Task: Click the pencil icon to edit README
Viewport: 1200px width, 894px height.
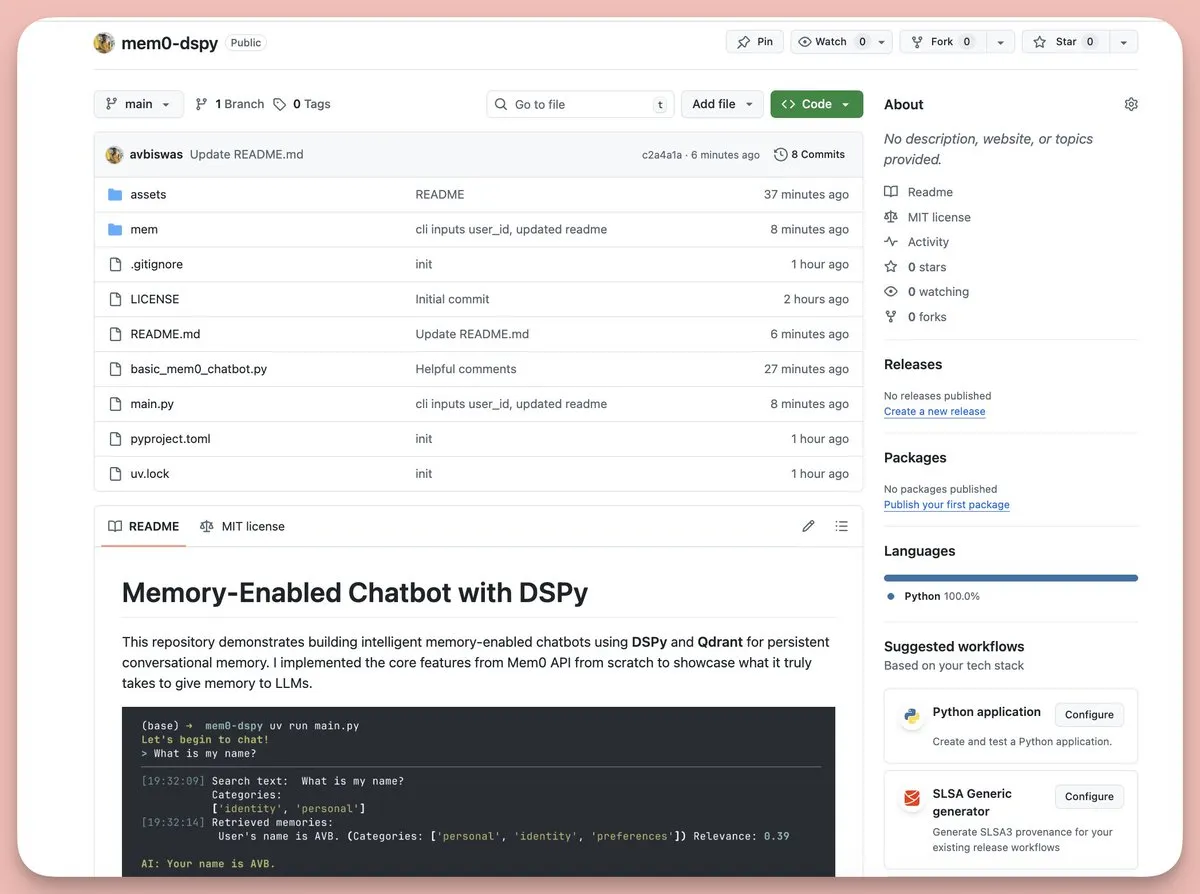Action: point(808,526)
